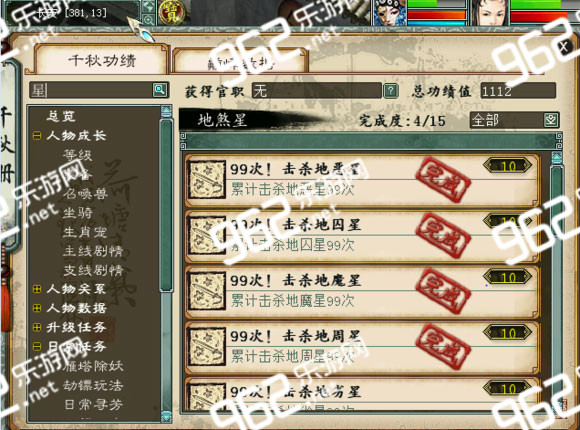The image size is (580, 430).
Task: Open the 全部 filter dropdown
Action: (x=551, y=120)
